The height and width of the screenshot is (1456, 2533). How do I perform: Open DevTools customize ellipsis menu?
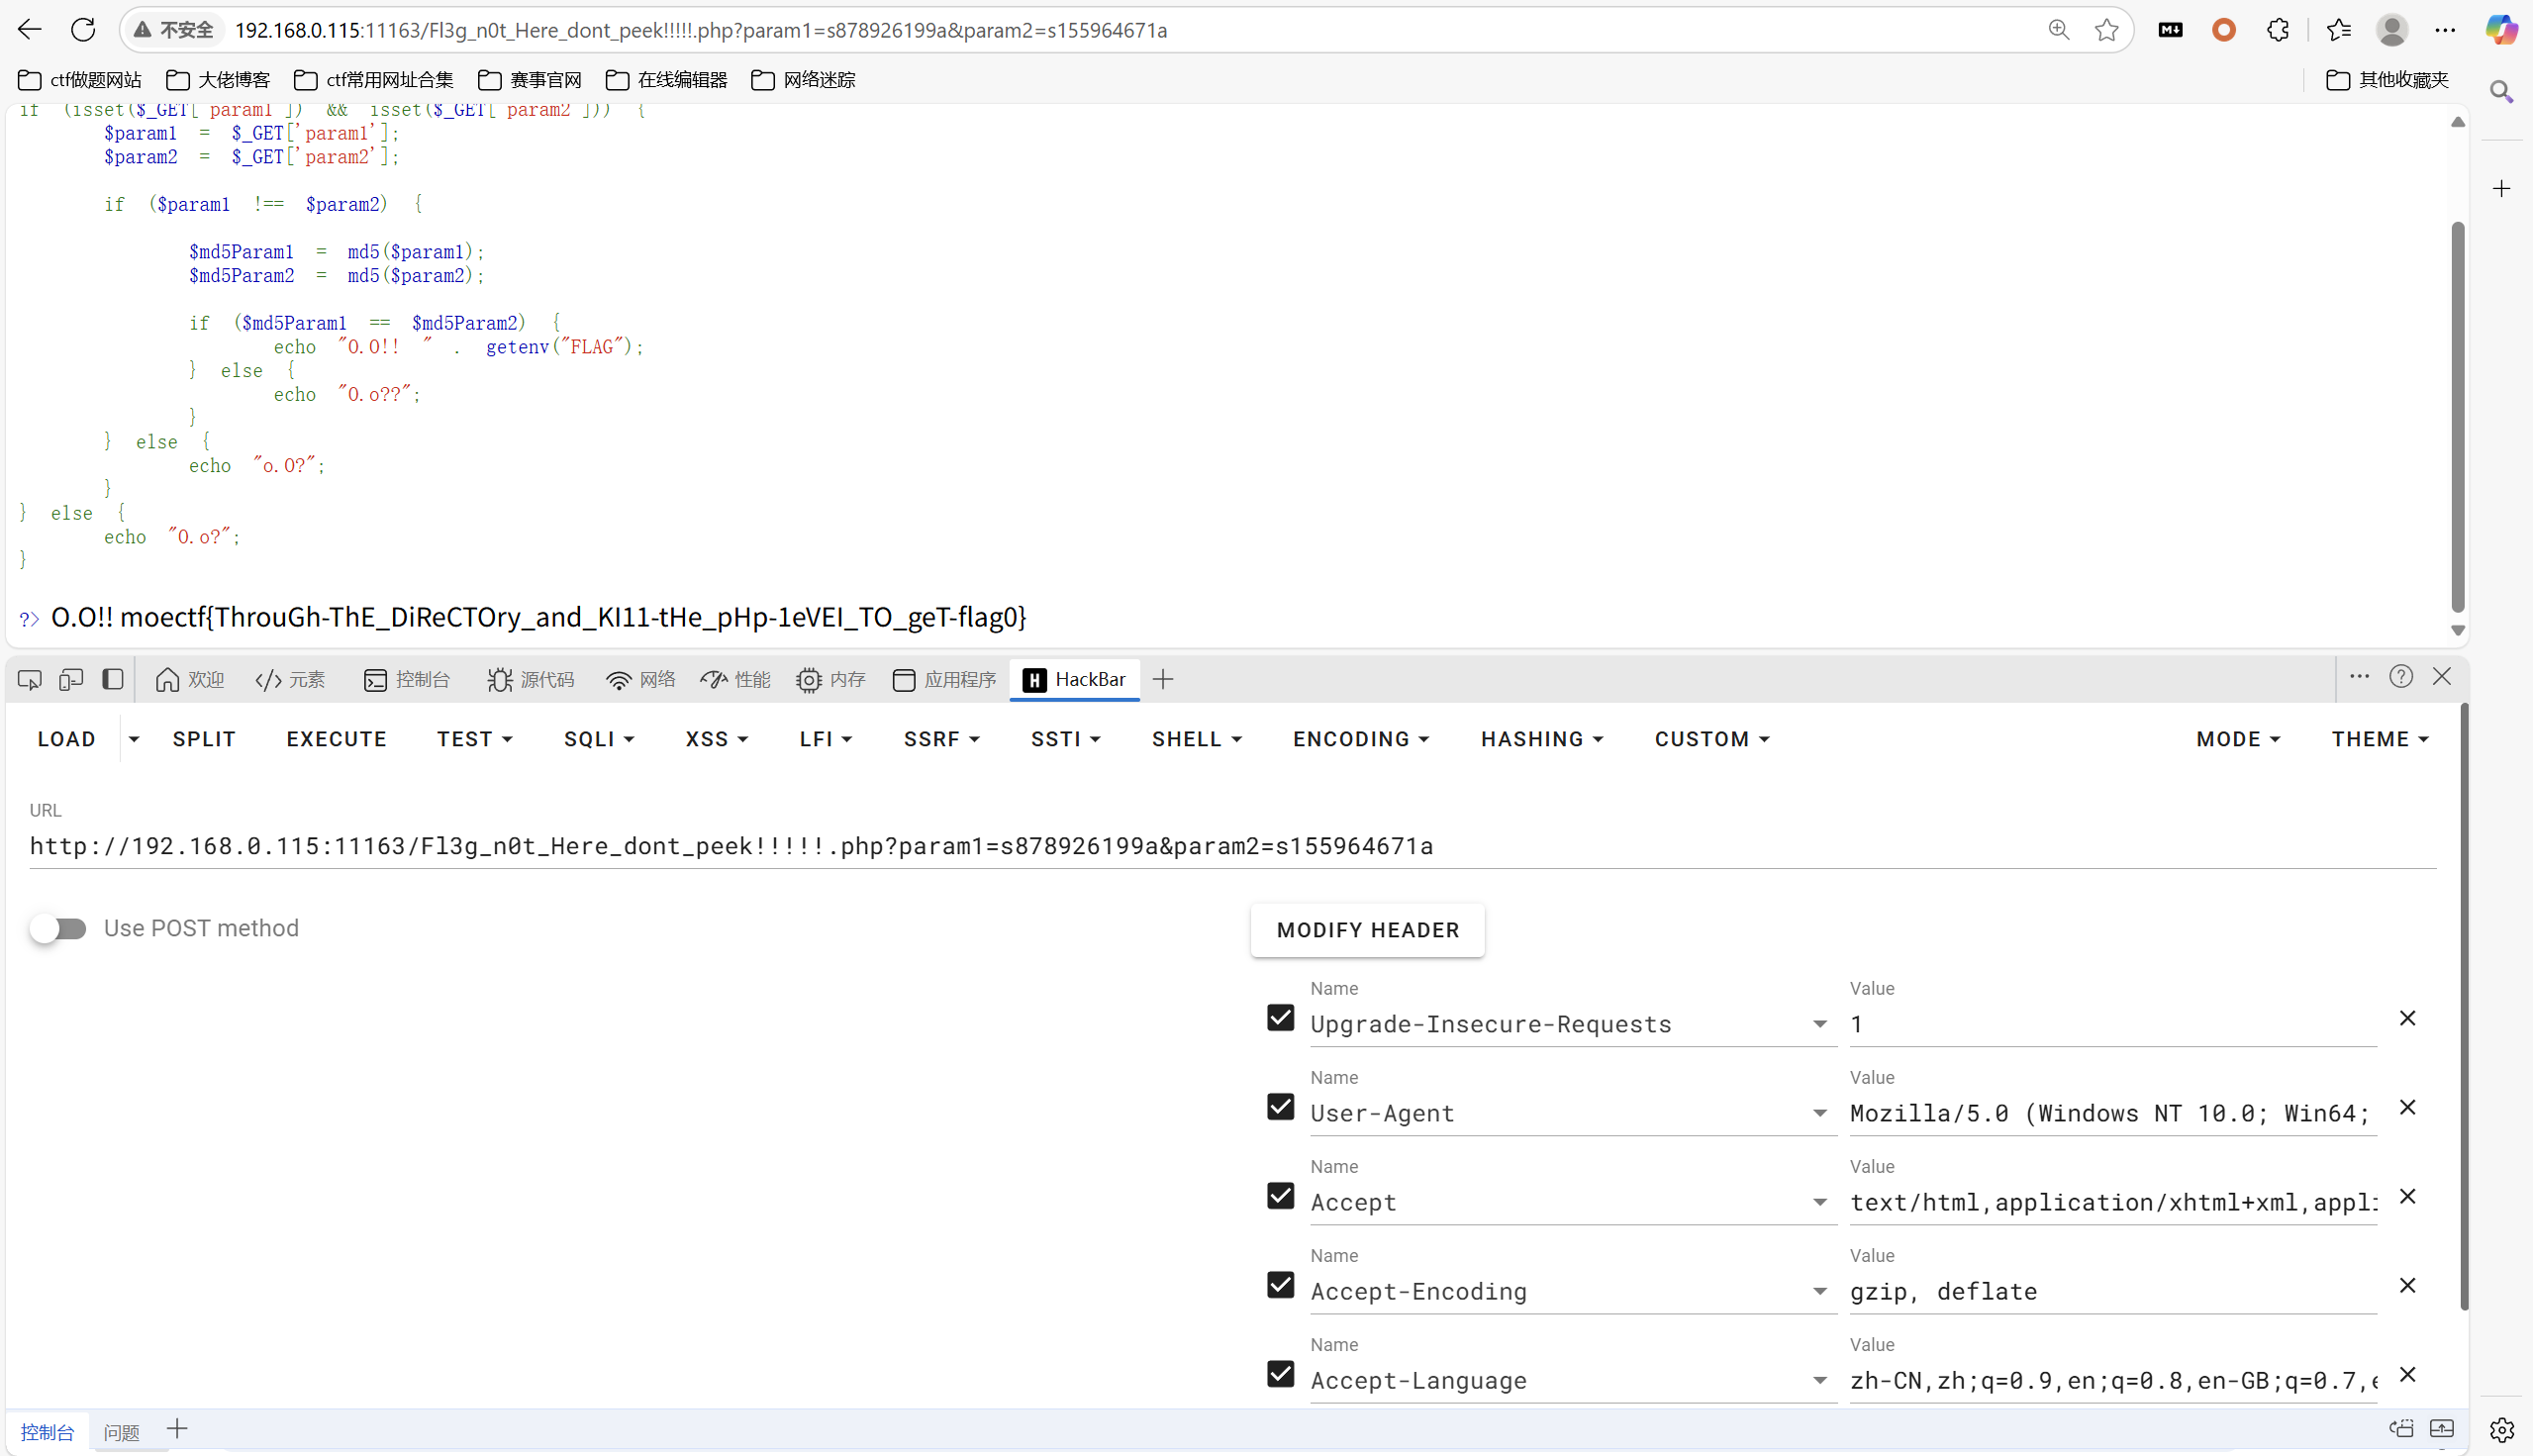coord(2360,677)
